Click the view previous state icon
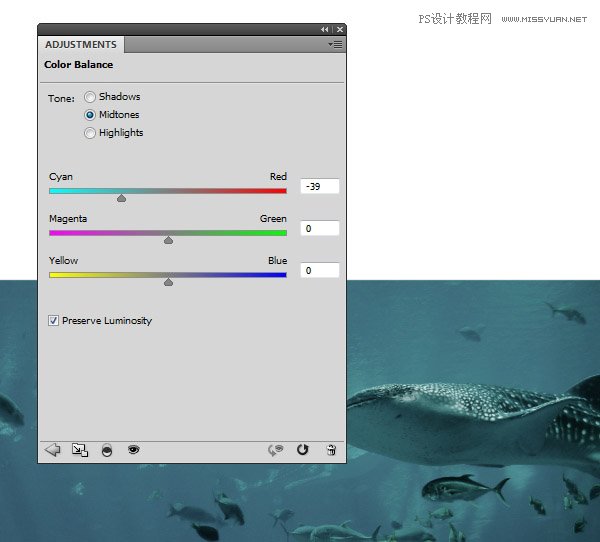This screenshot has width=600, height=542. pos(276,451)
